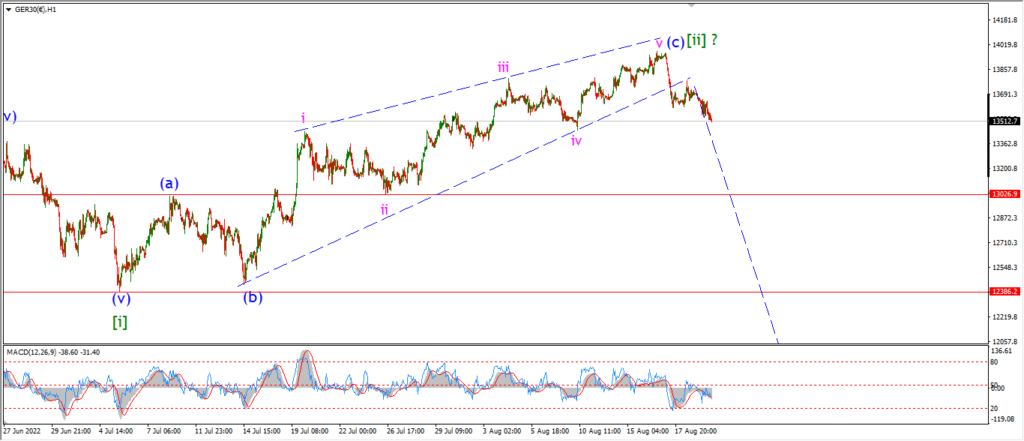Click the green [i] wave label
This screenshot has height=441, width=1024.
(120, 321)
